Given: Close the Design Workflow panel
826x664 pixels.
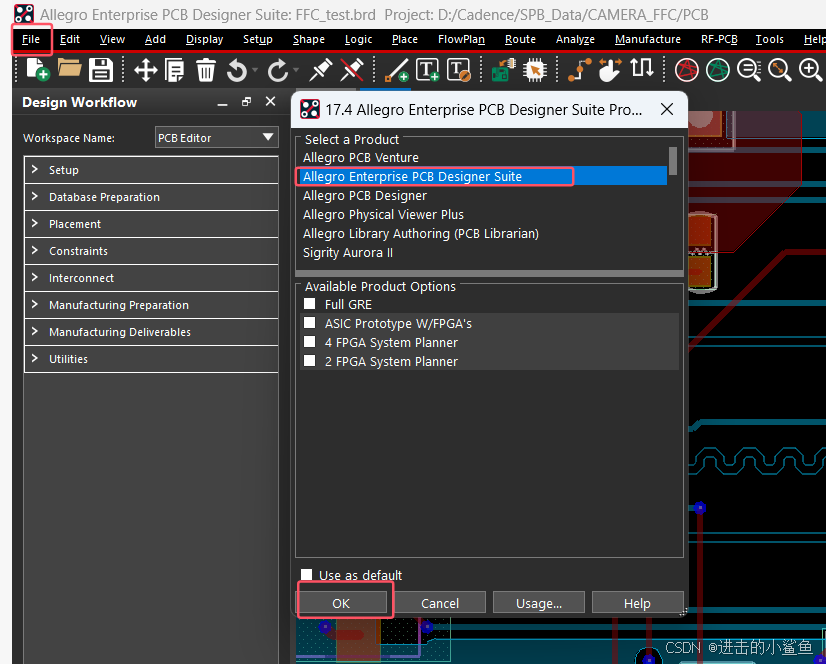Looking at the screenshot, I should click(x=270, y=102).
